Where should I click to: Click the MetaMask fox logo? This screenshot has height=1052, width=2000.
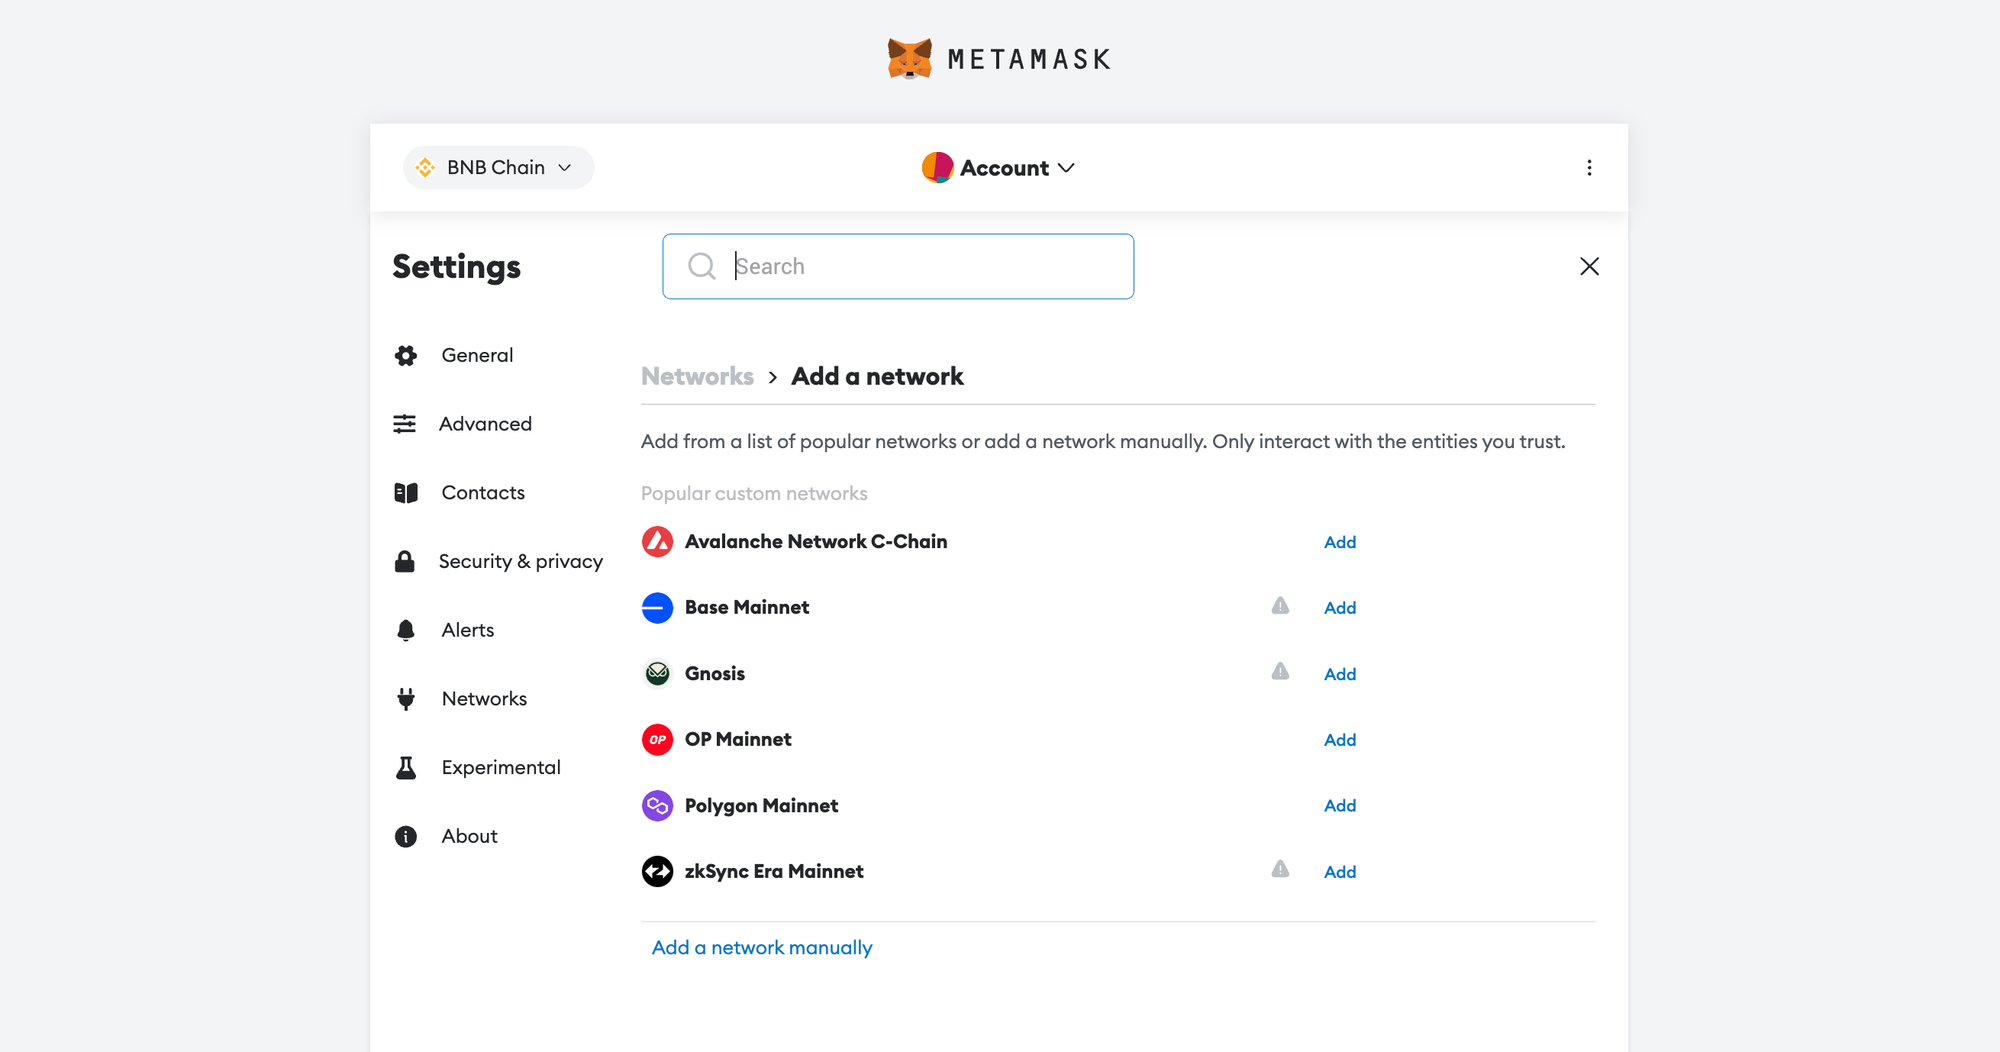(909, 59)
